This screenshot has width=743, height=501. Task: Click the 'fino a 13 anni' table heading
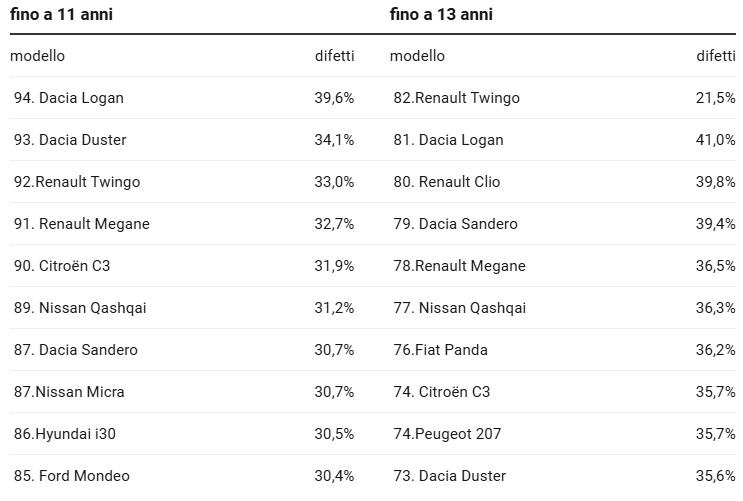point(441,14)
